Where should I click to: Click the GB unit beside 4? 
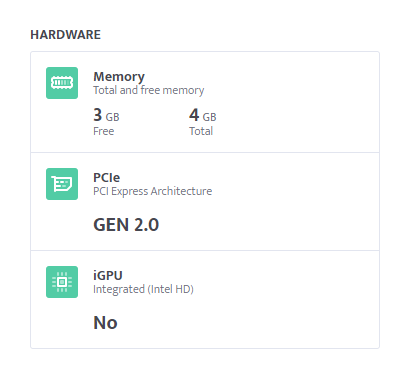click(x=209, y=117)
